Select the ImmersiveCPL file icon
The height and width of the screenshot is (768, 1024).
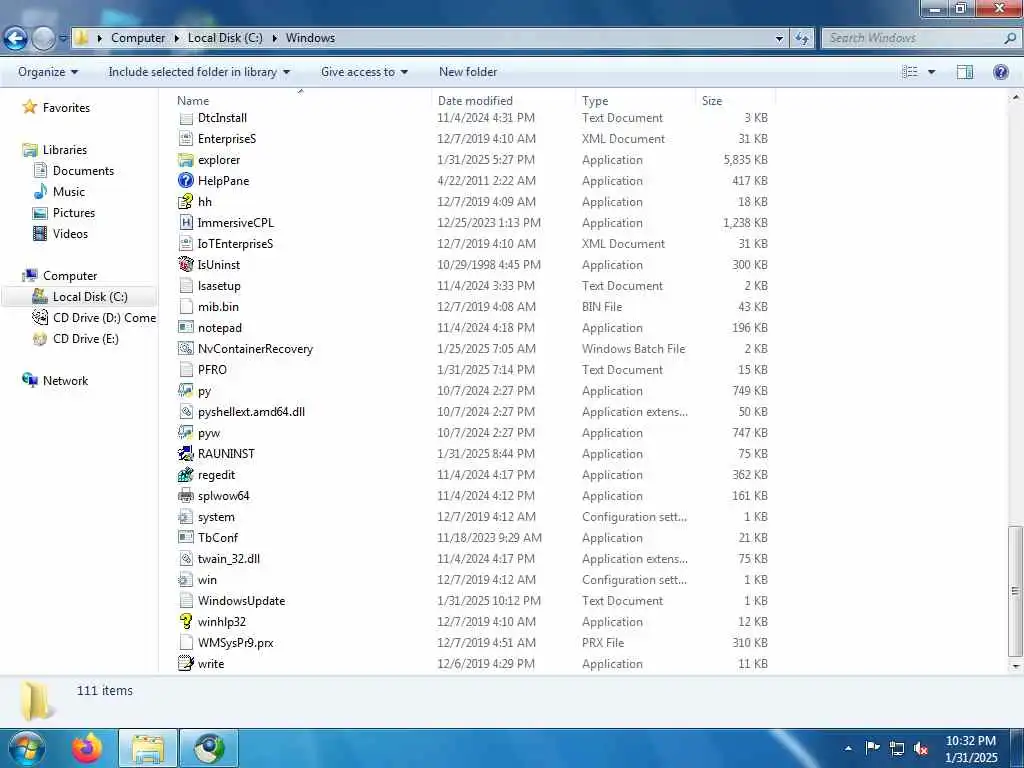point(186,223)
